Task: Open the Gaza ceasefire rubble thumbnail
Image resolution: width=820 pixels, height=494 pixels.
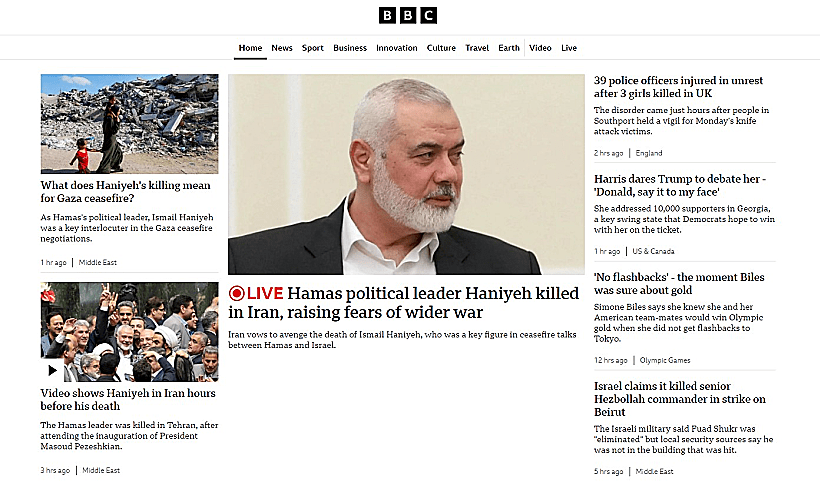Action: click(x=129, y=123)
